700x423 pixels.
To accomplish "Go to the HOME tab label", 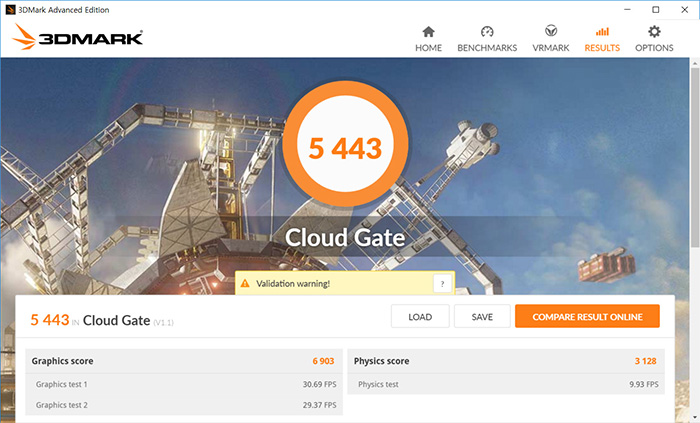I will pos(428,48).
